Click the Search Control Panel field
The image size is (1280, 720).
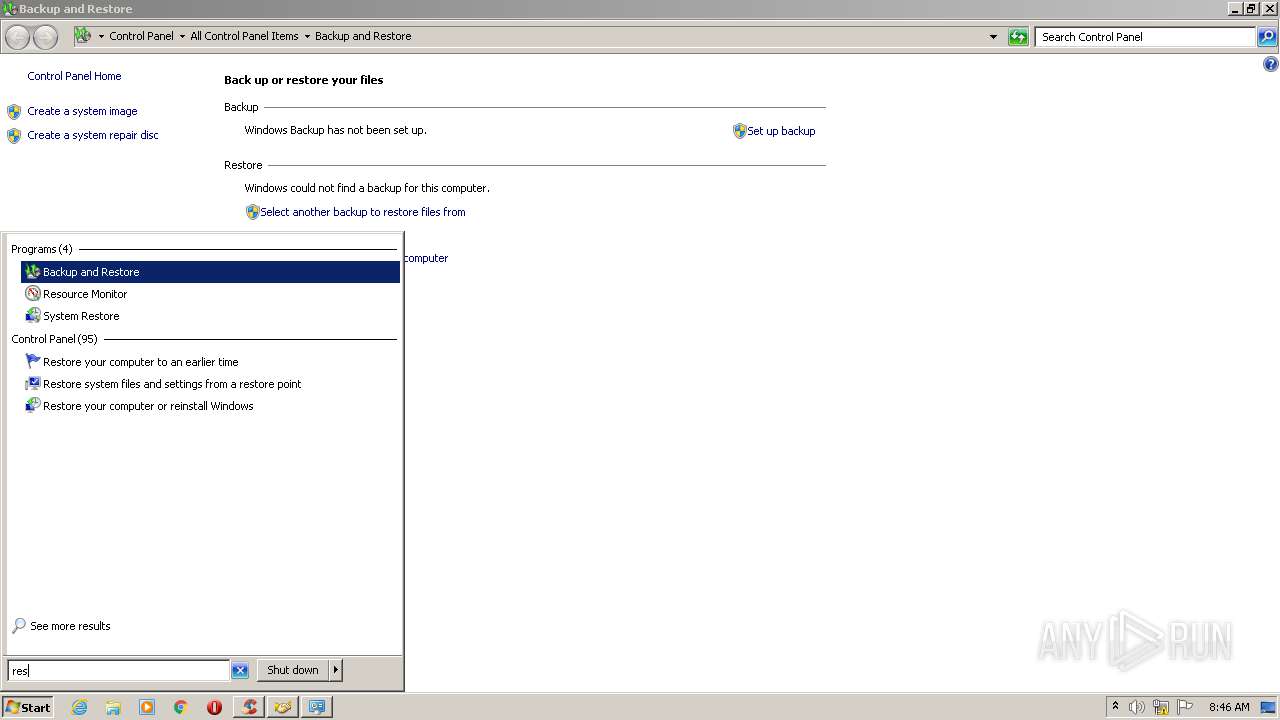[1145, 37]
